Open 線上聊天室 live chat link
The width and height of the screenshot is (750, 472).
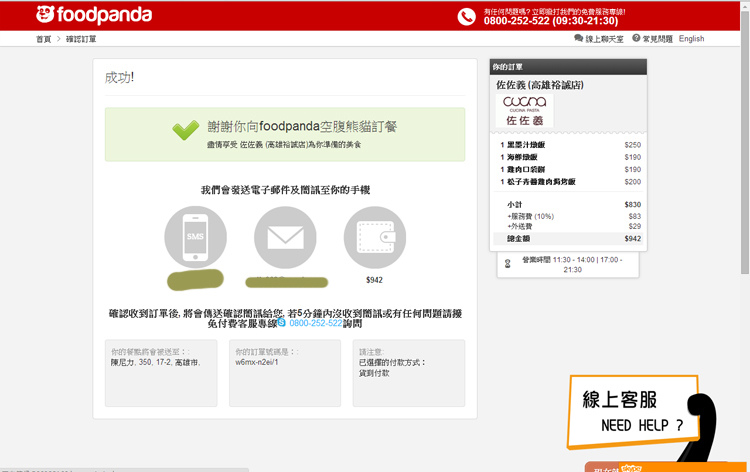pos(605,39)
